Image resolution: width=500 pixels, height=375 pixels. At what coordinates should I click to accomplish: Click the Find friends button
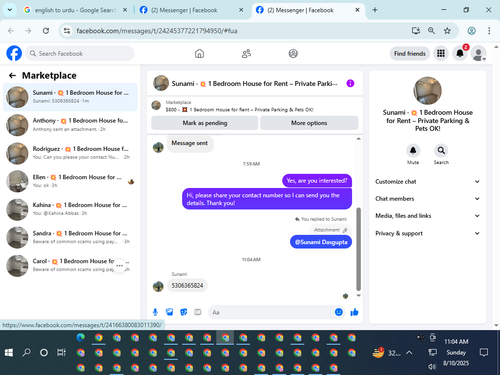tap(410, 53)
